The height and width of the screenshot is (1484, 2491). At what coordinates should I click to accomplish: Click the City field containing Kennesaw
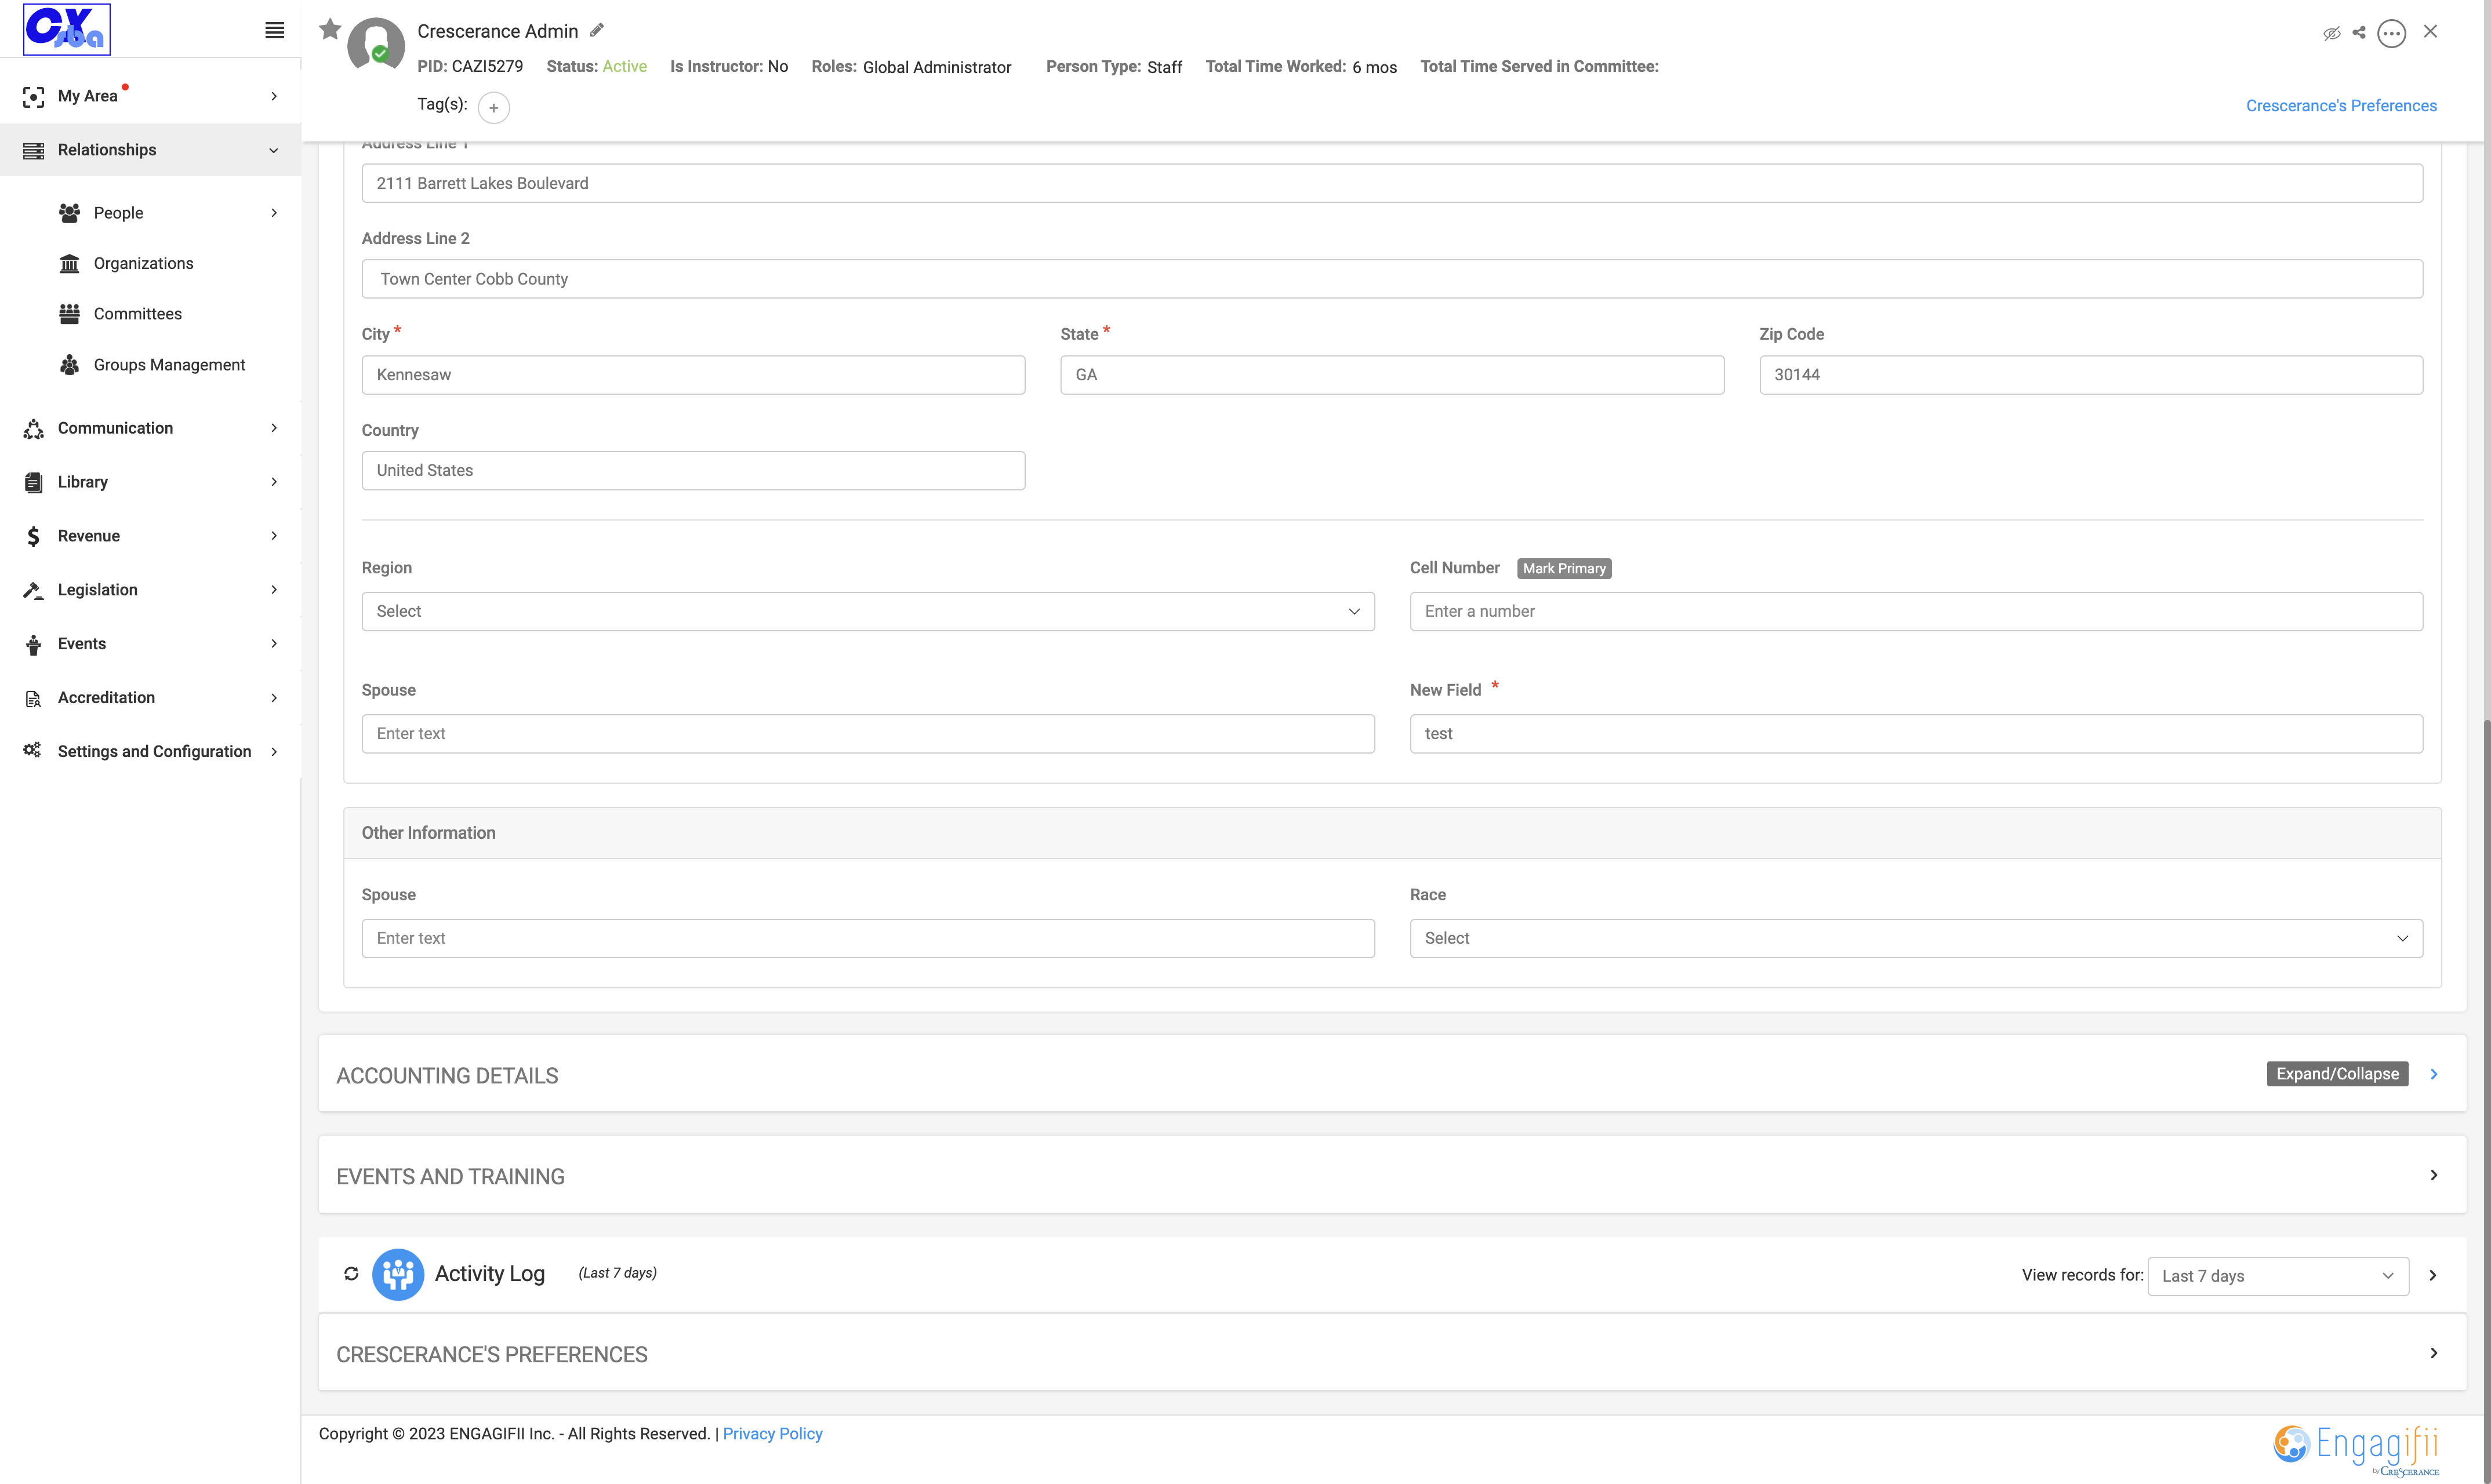click(x=693, y=375)
